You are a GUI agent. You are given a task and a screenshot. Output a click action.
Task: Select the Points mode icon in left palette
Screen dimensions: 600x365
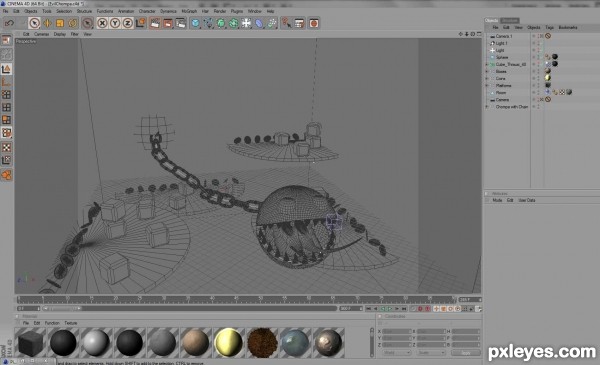point(6,95)
